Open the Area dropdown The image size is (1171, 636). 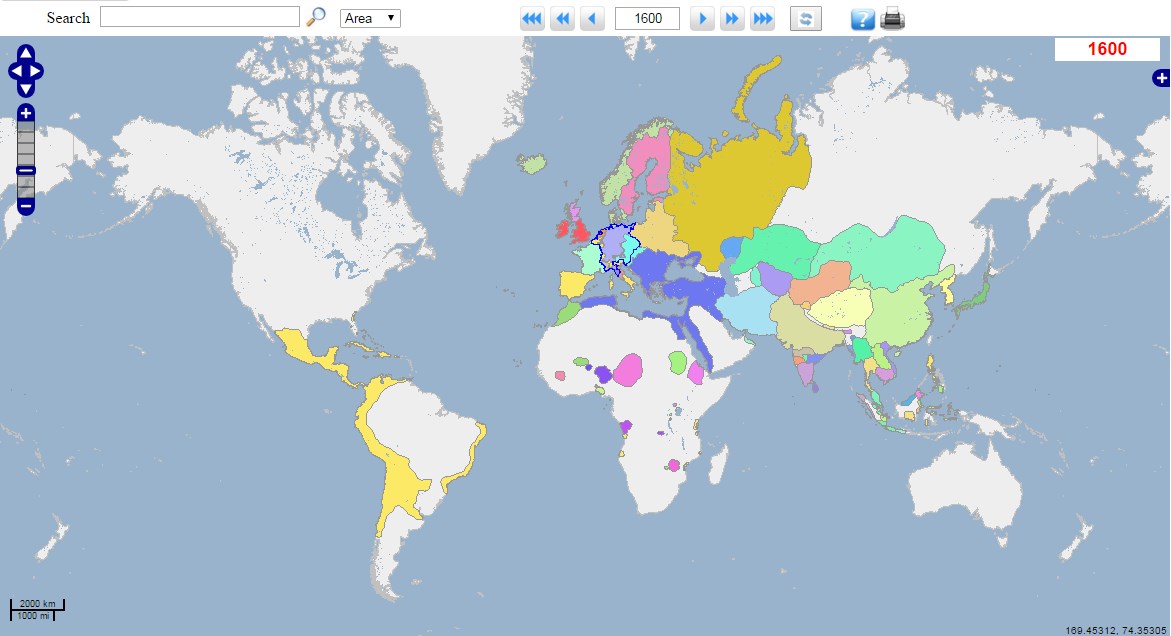(370, 19)
